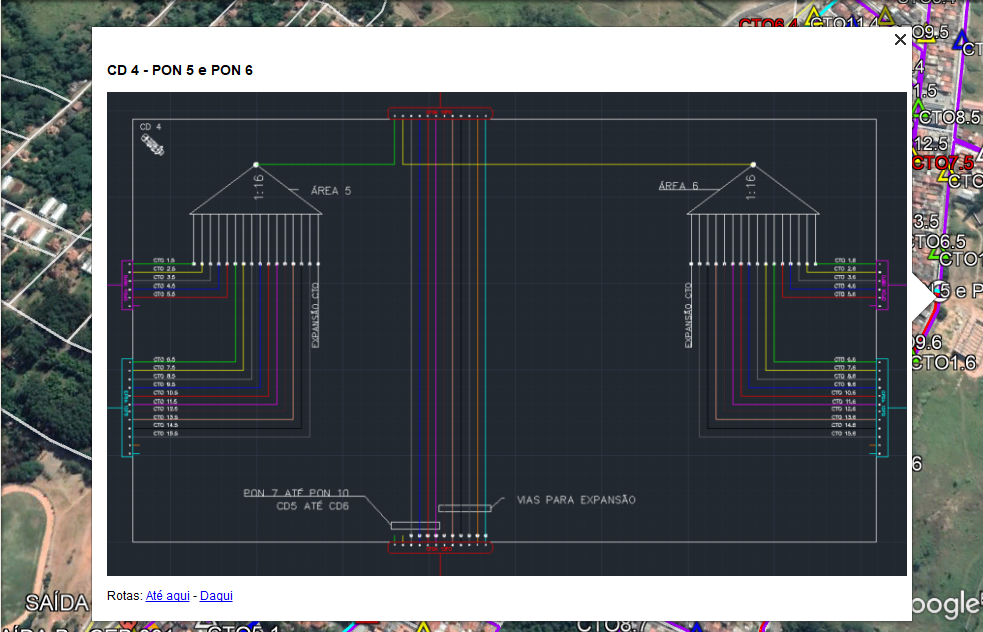Click the circular CD placemark at balloon pointer
The image size is (983, 632).
pos(938,291)
